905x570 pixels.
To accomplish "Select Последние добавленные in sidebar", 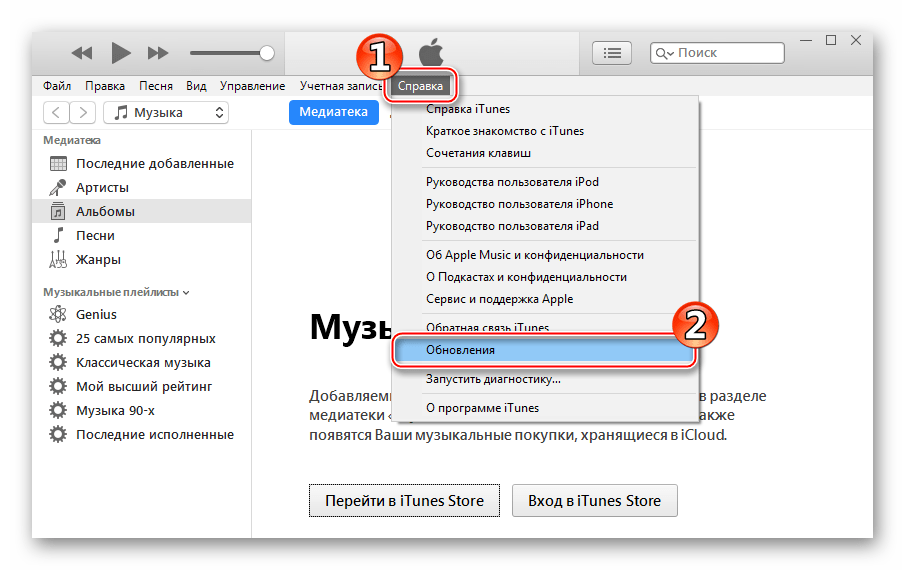I will (141, 164).
